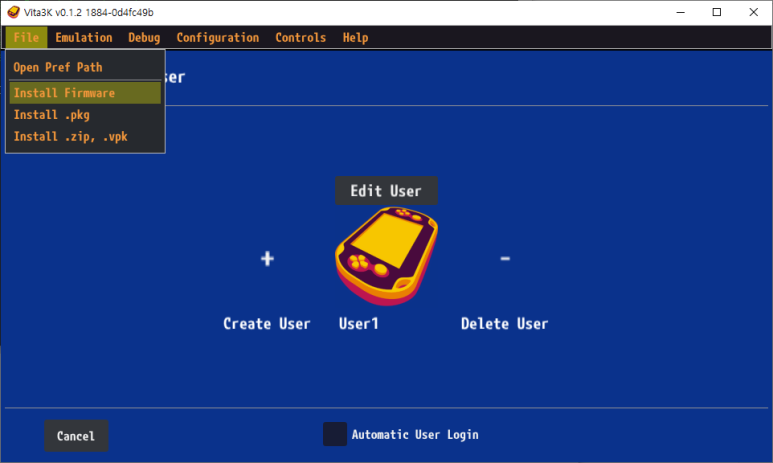The width and height of the screenshot is (773, 463).
Task: Open the Help menu
Action: (355, 37)
